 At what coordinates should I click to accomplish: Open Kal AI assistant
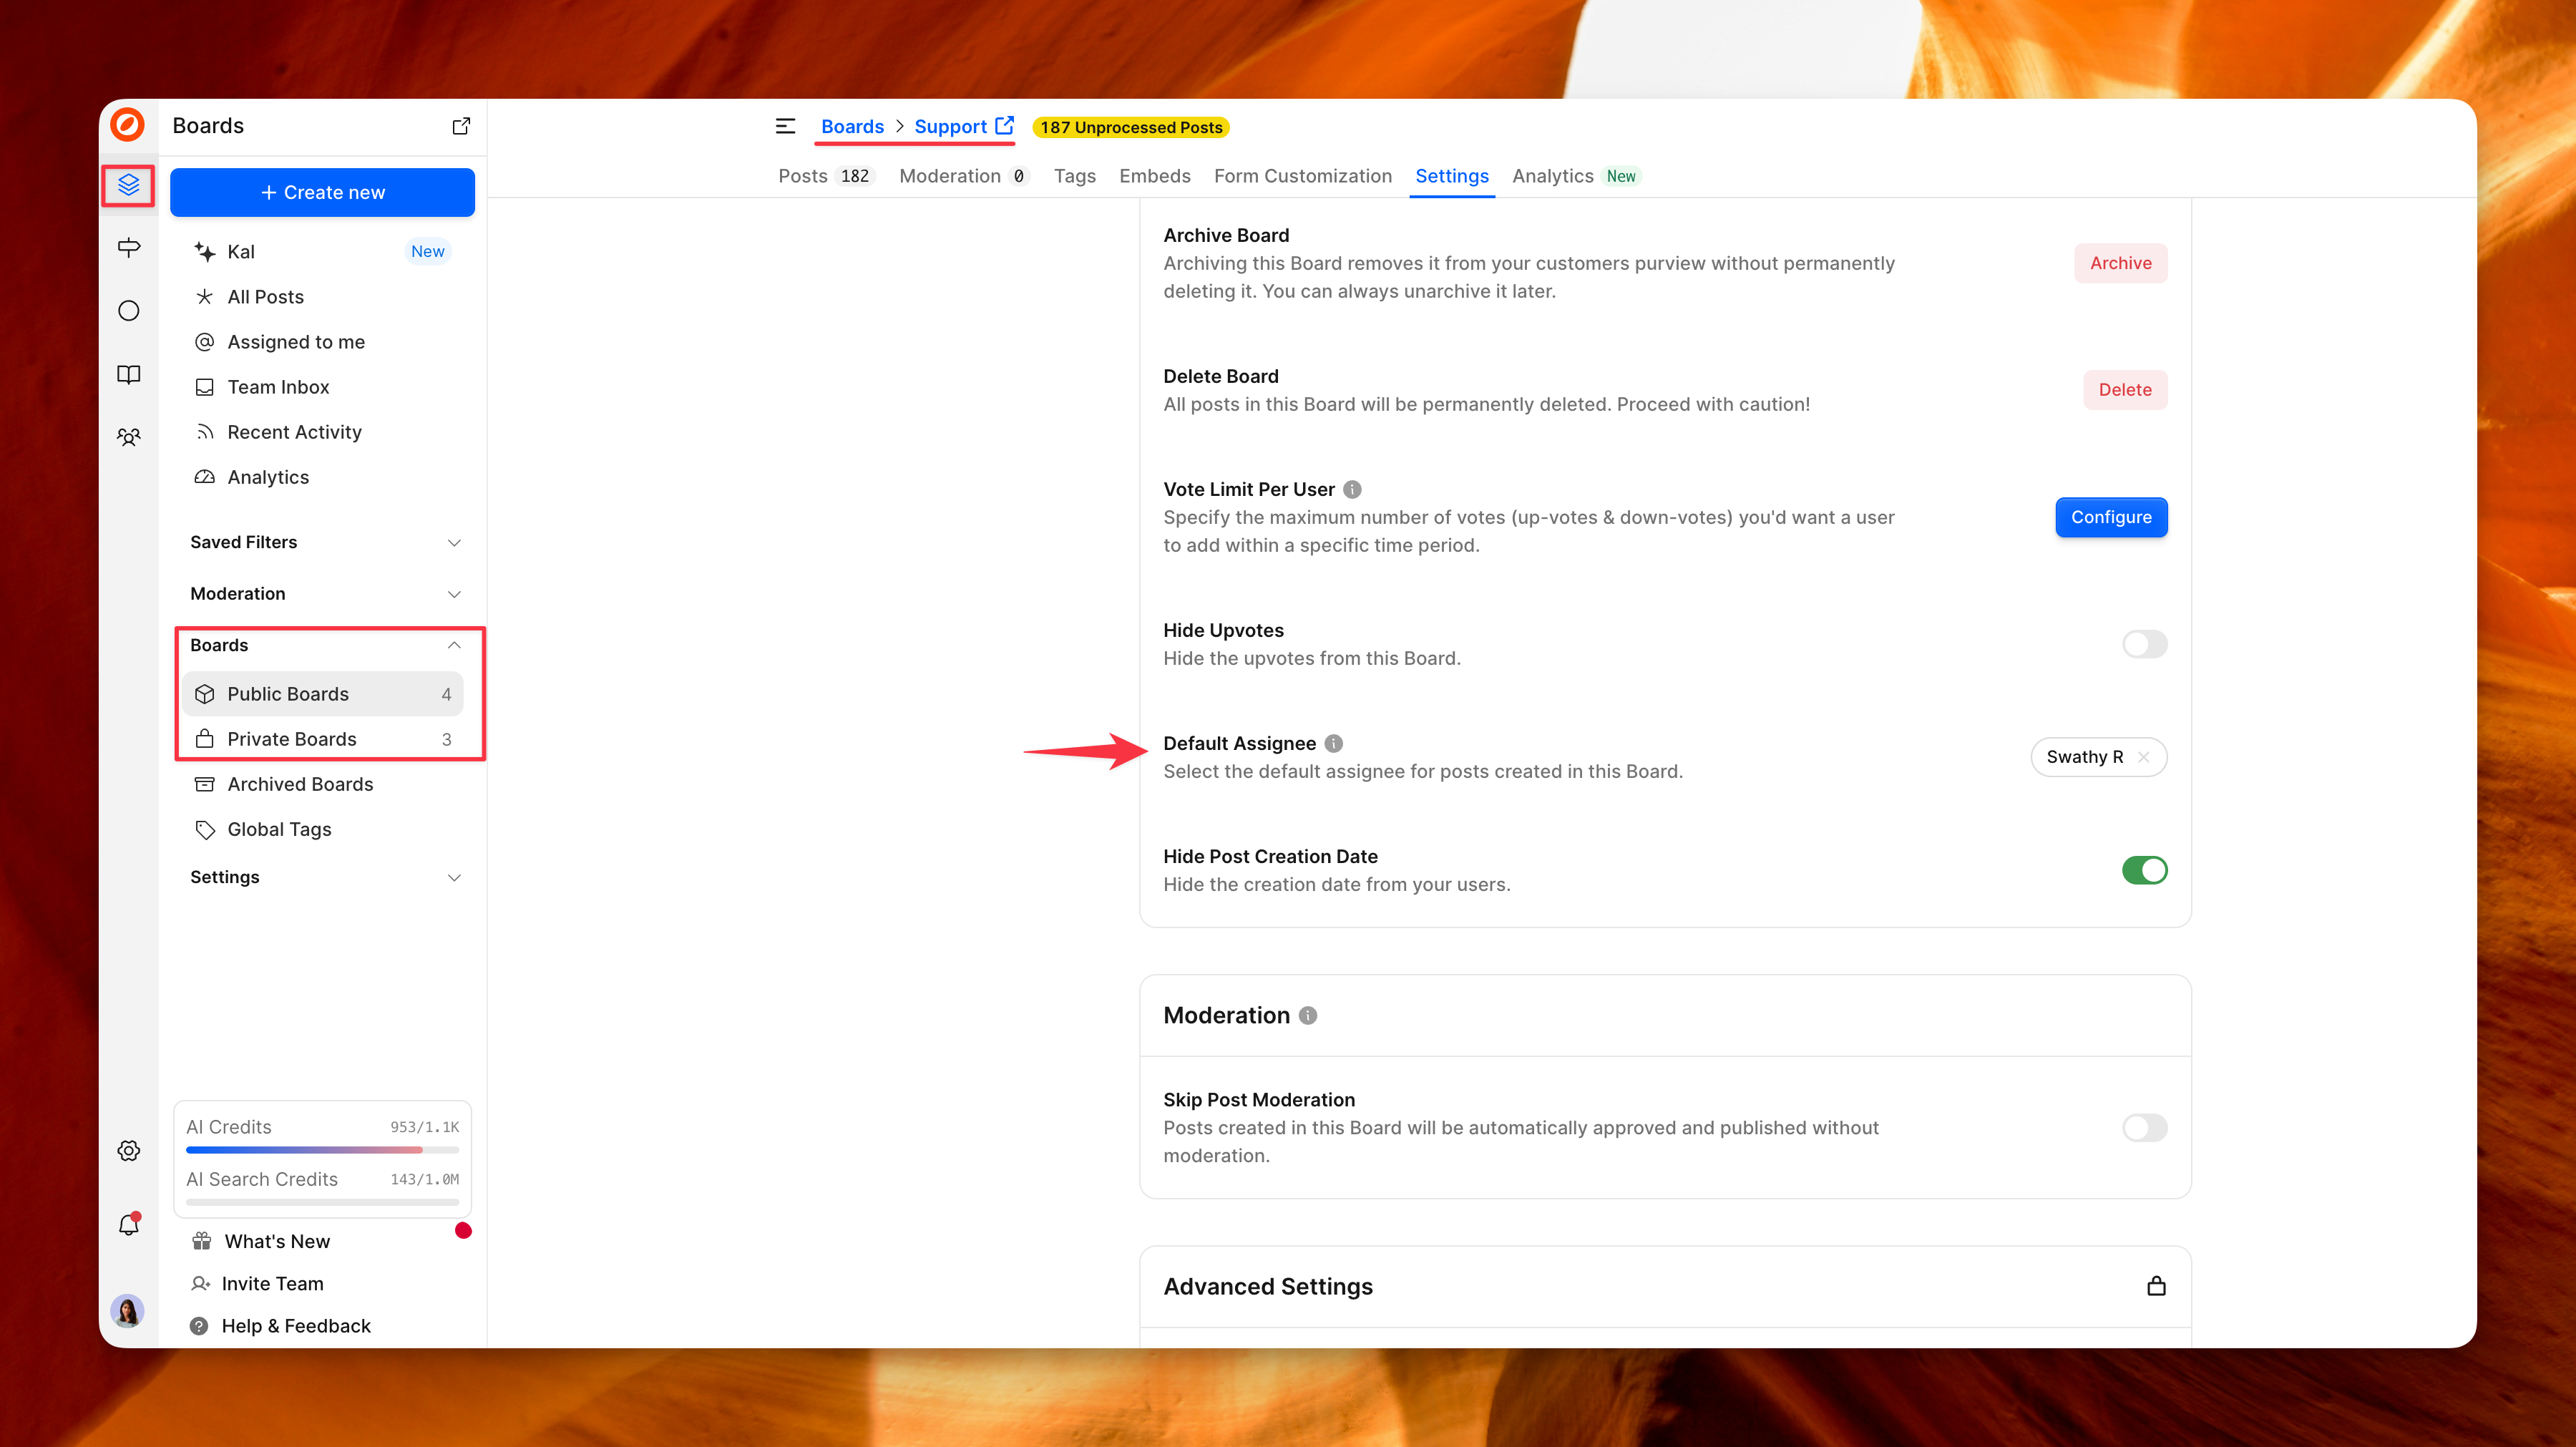(x=322, y=252)
